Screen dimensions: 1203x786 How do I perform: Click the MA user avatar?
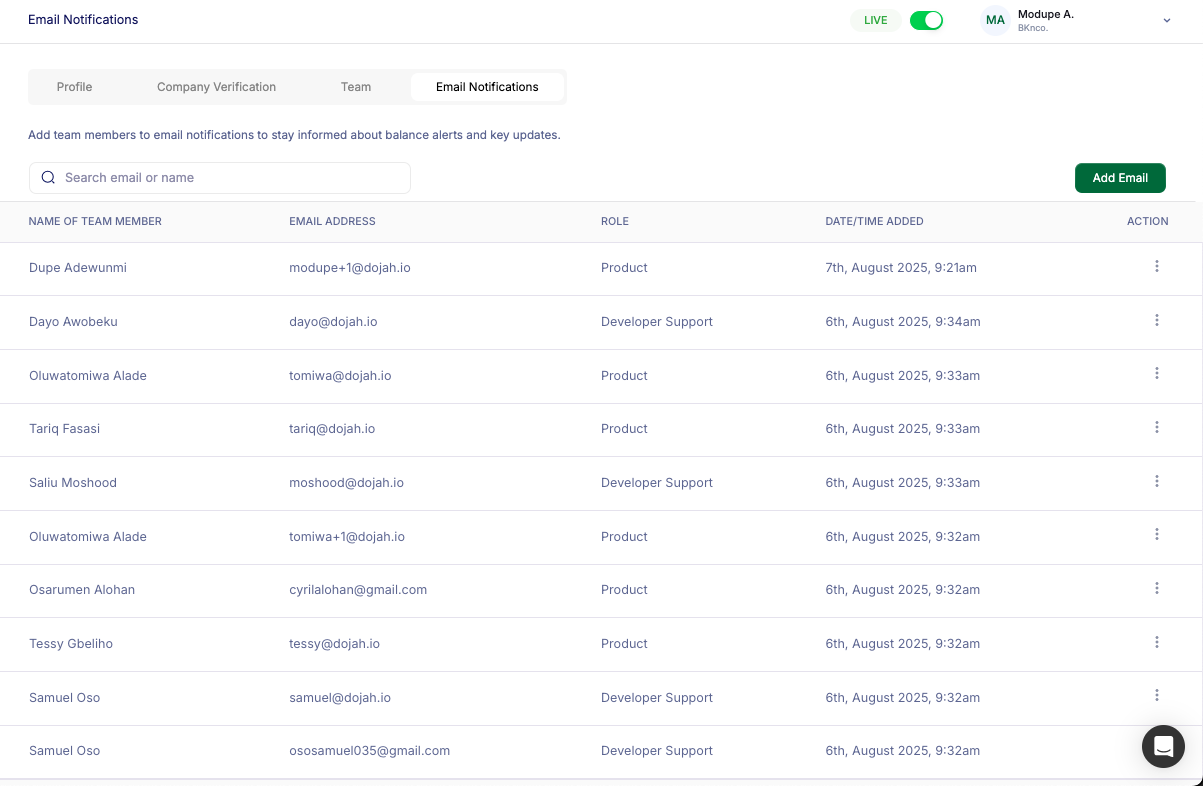(x=995, y=20)
